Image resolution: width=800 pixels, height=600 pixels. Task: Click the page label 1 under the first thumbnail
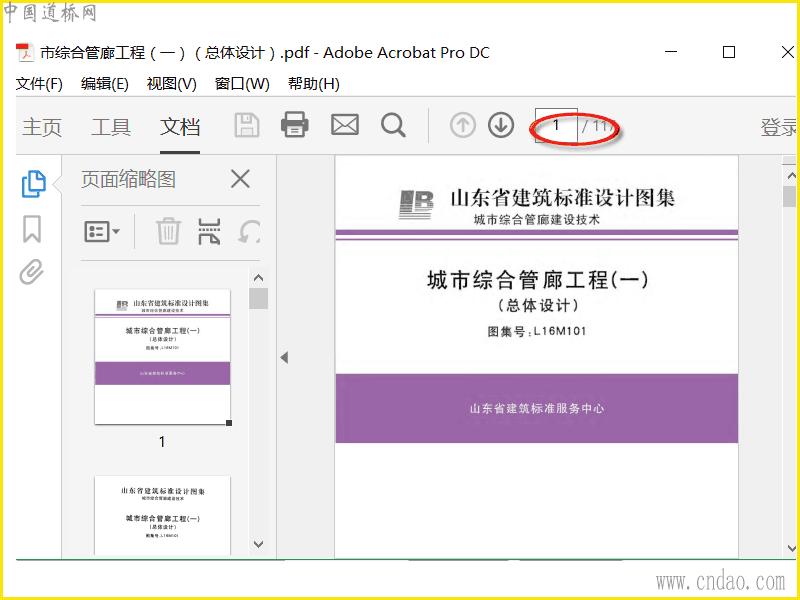(x=162, y=442)
